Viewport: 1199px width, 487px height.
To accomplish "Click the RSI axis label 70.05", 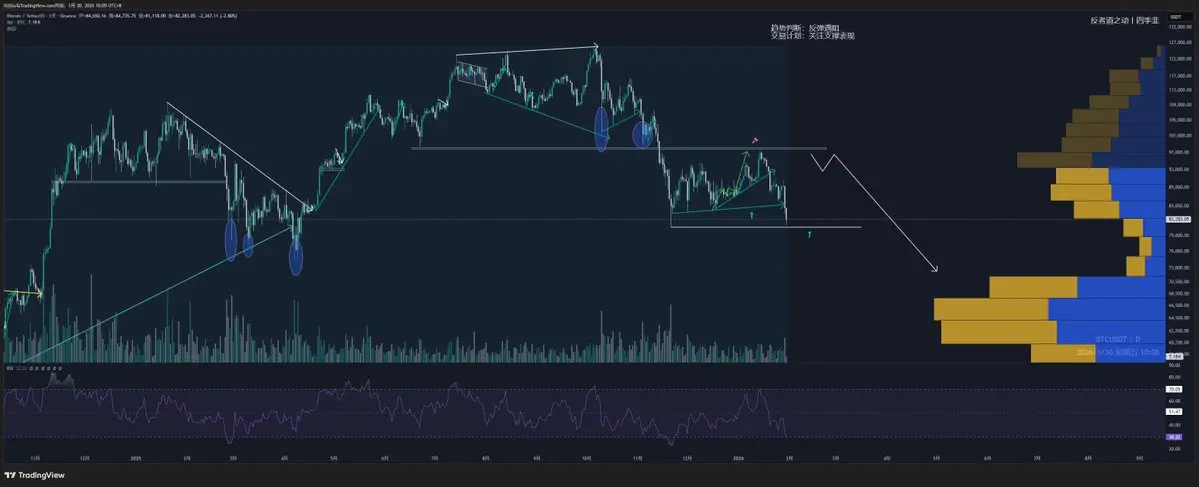I will pyautogui.click(x=1173, y=388).
